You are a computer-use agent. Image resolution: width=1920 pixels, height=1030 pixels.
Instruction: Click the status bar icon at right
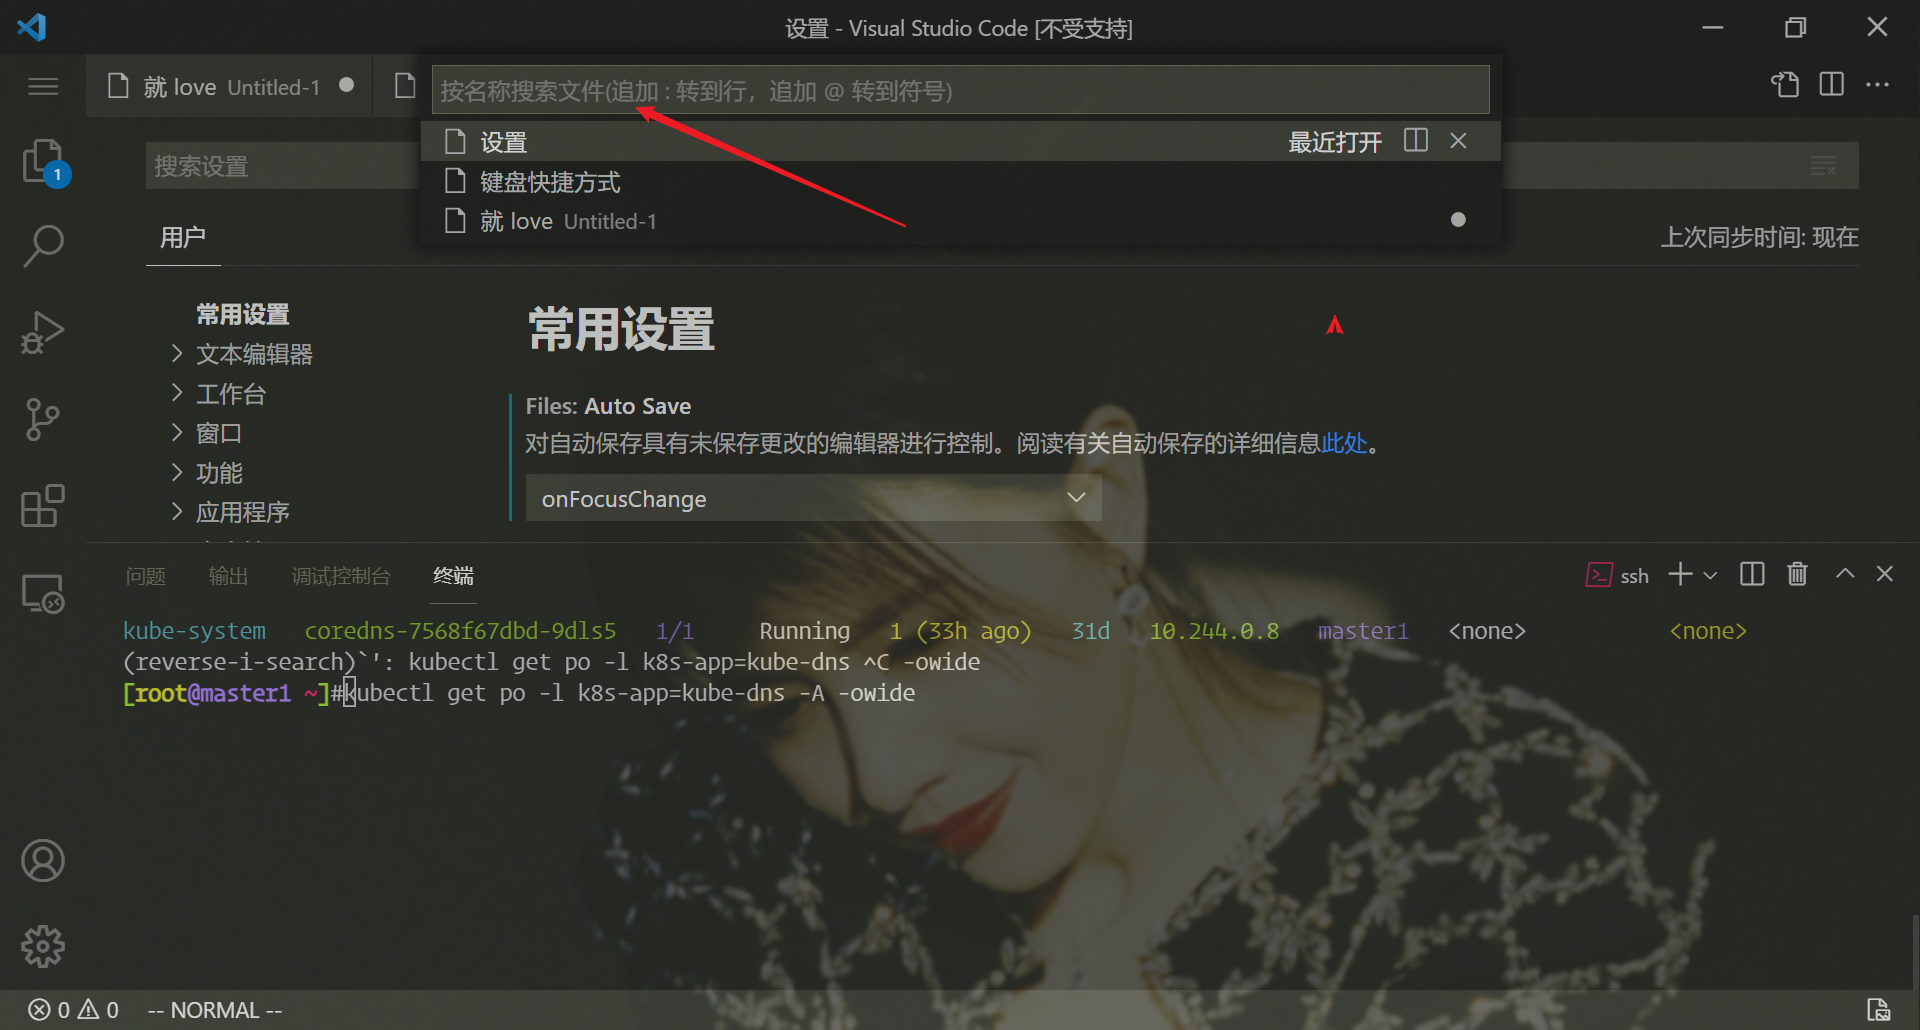pyautogui.click(x=1879, y=1010)
